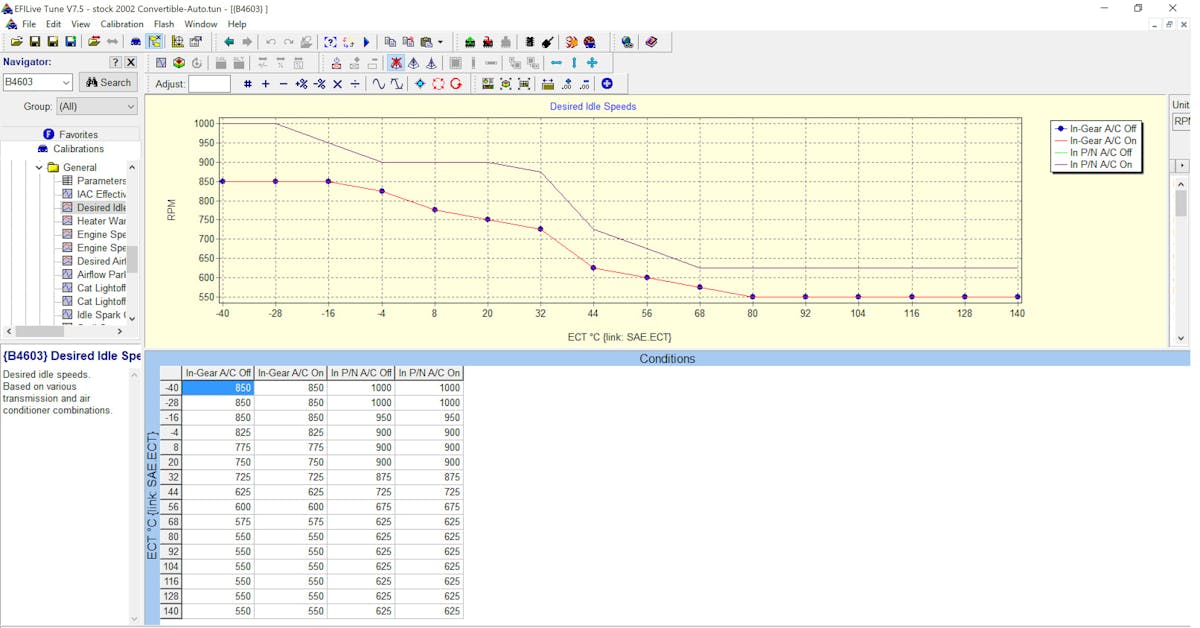
Task: Open the Flash menu
Action: (164, 24)
